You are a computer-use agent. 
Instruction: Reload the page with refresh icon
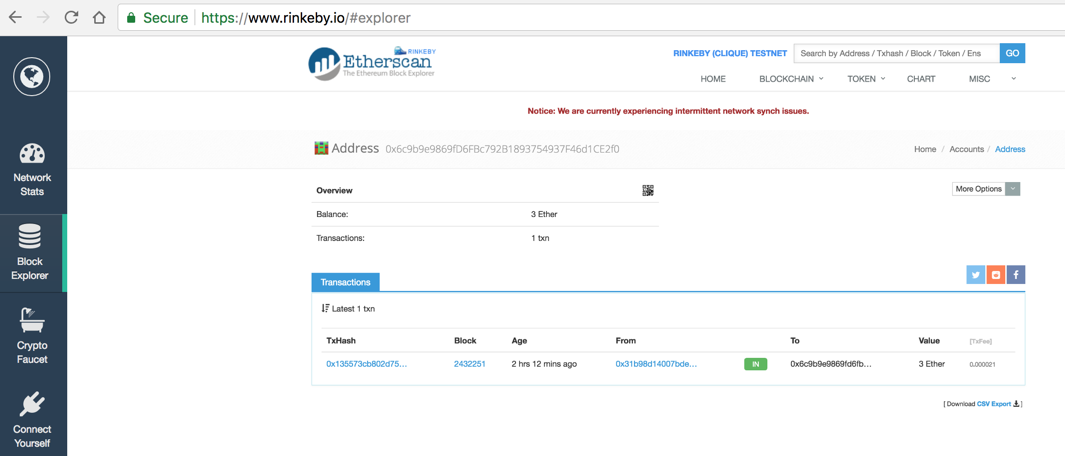(x=71, y=18)
